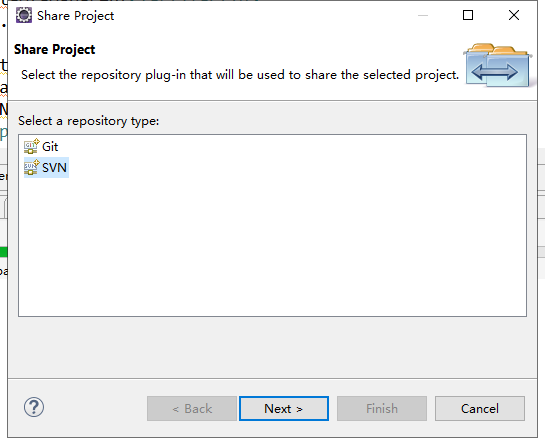
Task: Click the SVN repository type icon
Action: (31, 168)
